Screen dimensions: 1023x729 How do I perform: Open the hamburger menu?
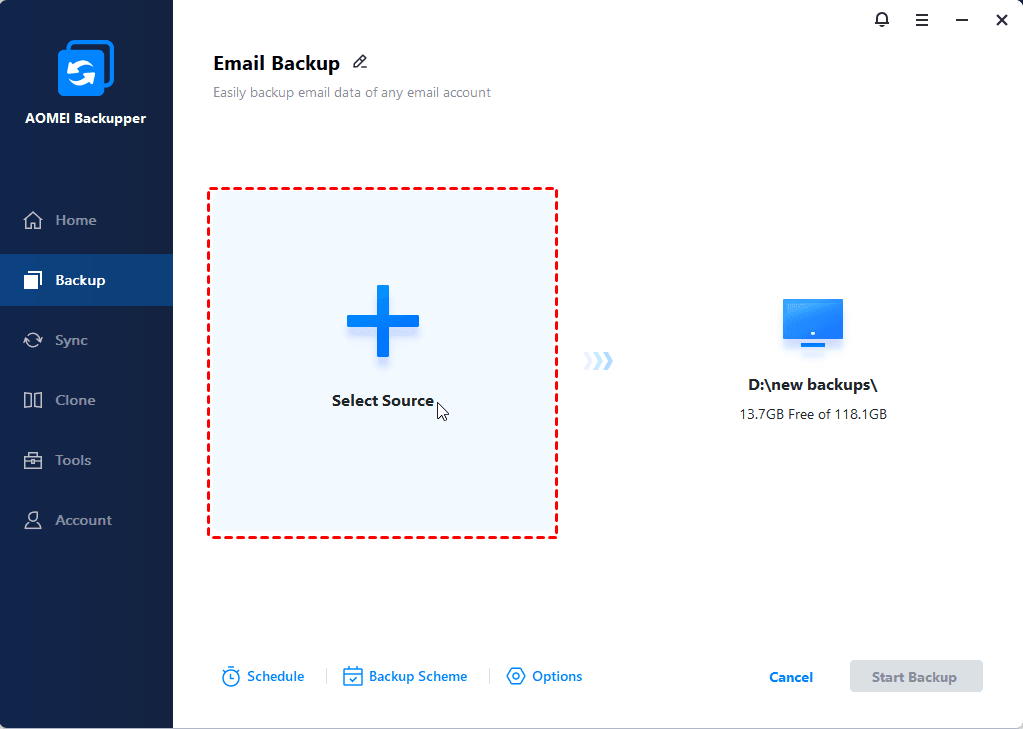pos(921,19)
